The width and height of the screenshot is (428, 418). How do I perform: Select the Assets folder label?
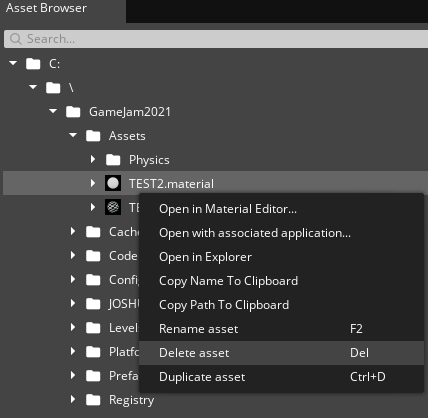click(x=127, y=136)
